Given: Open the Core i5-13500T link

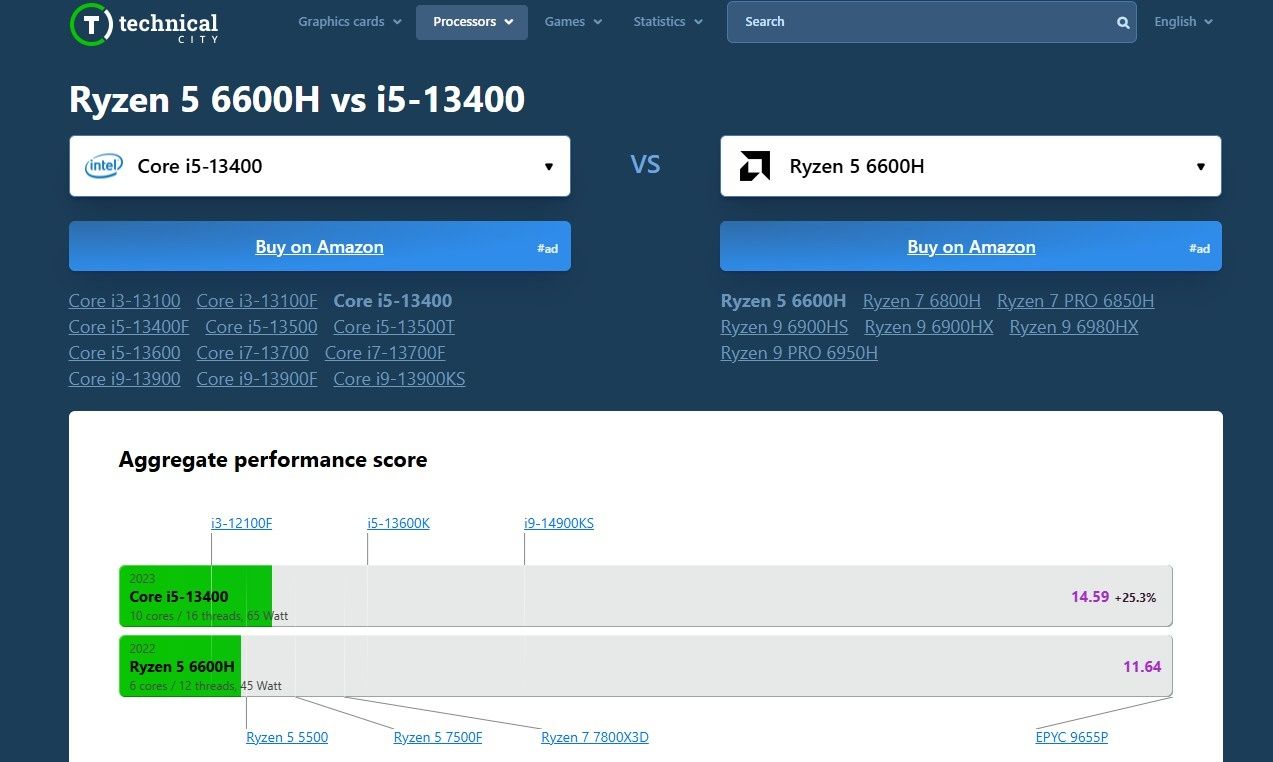Looking at the screenshot, I should [394, 327].
